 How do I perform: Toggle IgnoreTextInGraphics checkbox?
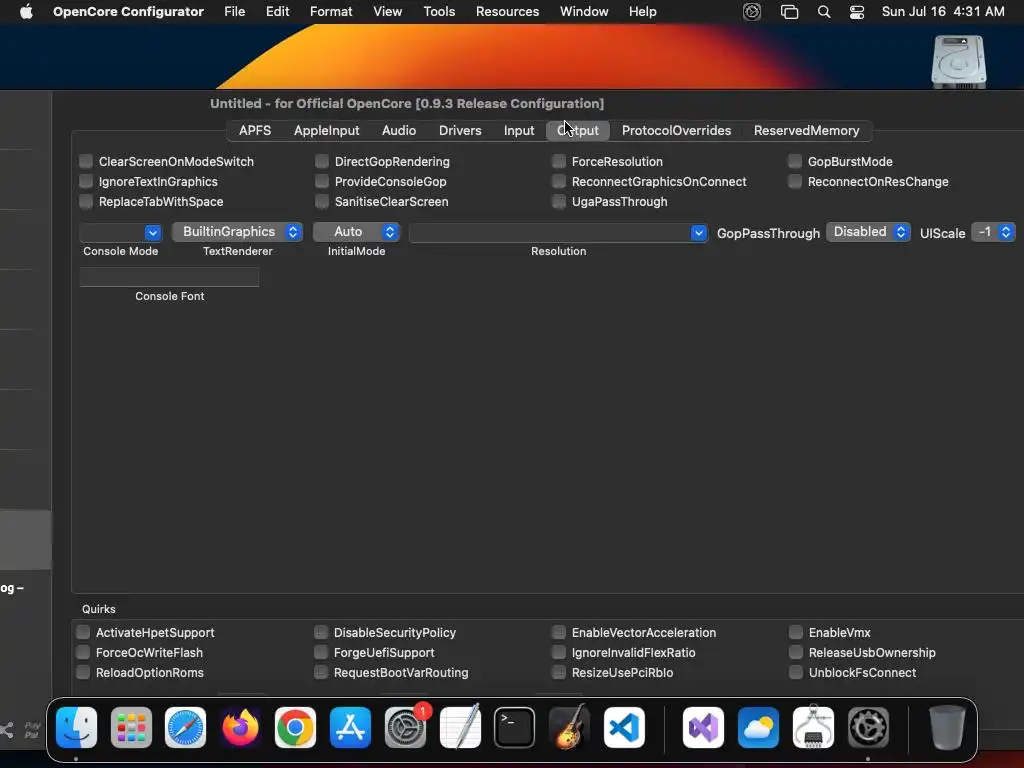[x=86, y=182]
